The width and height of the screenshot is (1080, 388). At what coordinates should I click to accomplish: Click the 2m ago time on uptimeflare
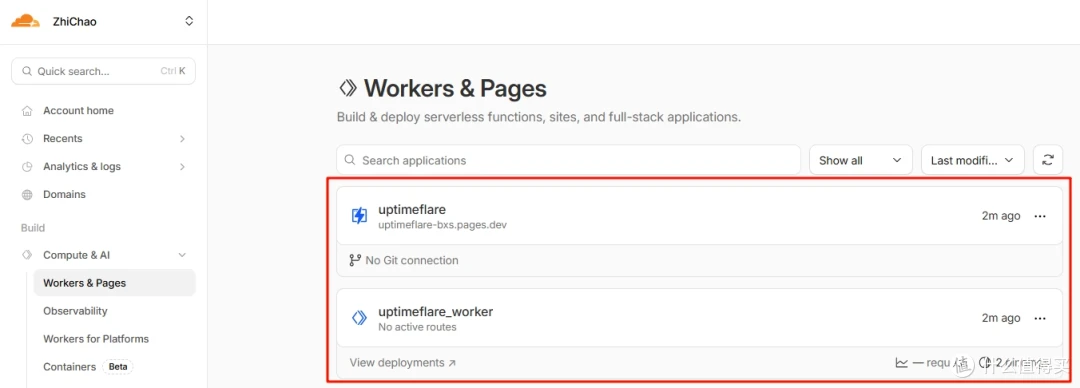[1001, 216]
